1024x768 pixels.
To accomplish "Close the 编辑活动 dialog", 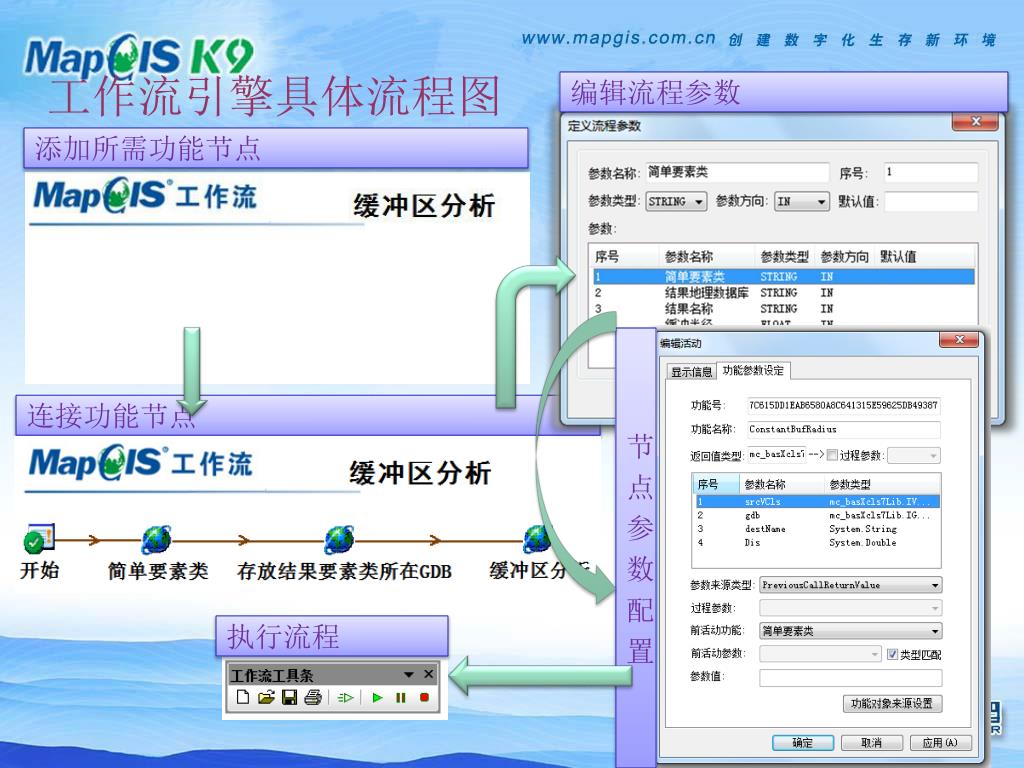I will tap(959, 340).
